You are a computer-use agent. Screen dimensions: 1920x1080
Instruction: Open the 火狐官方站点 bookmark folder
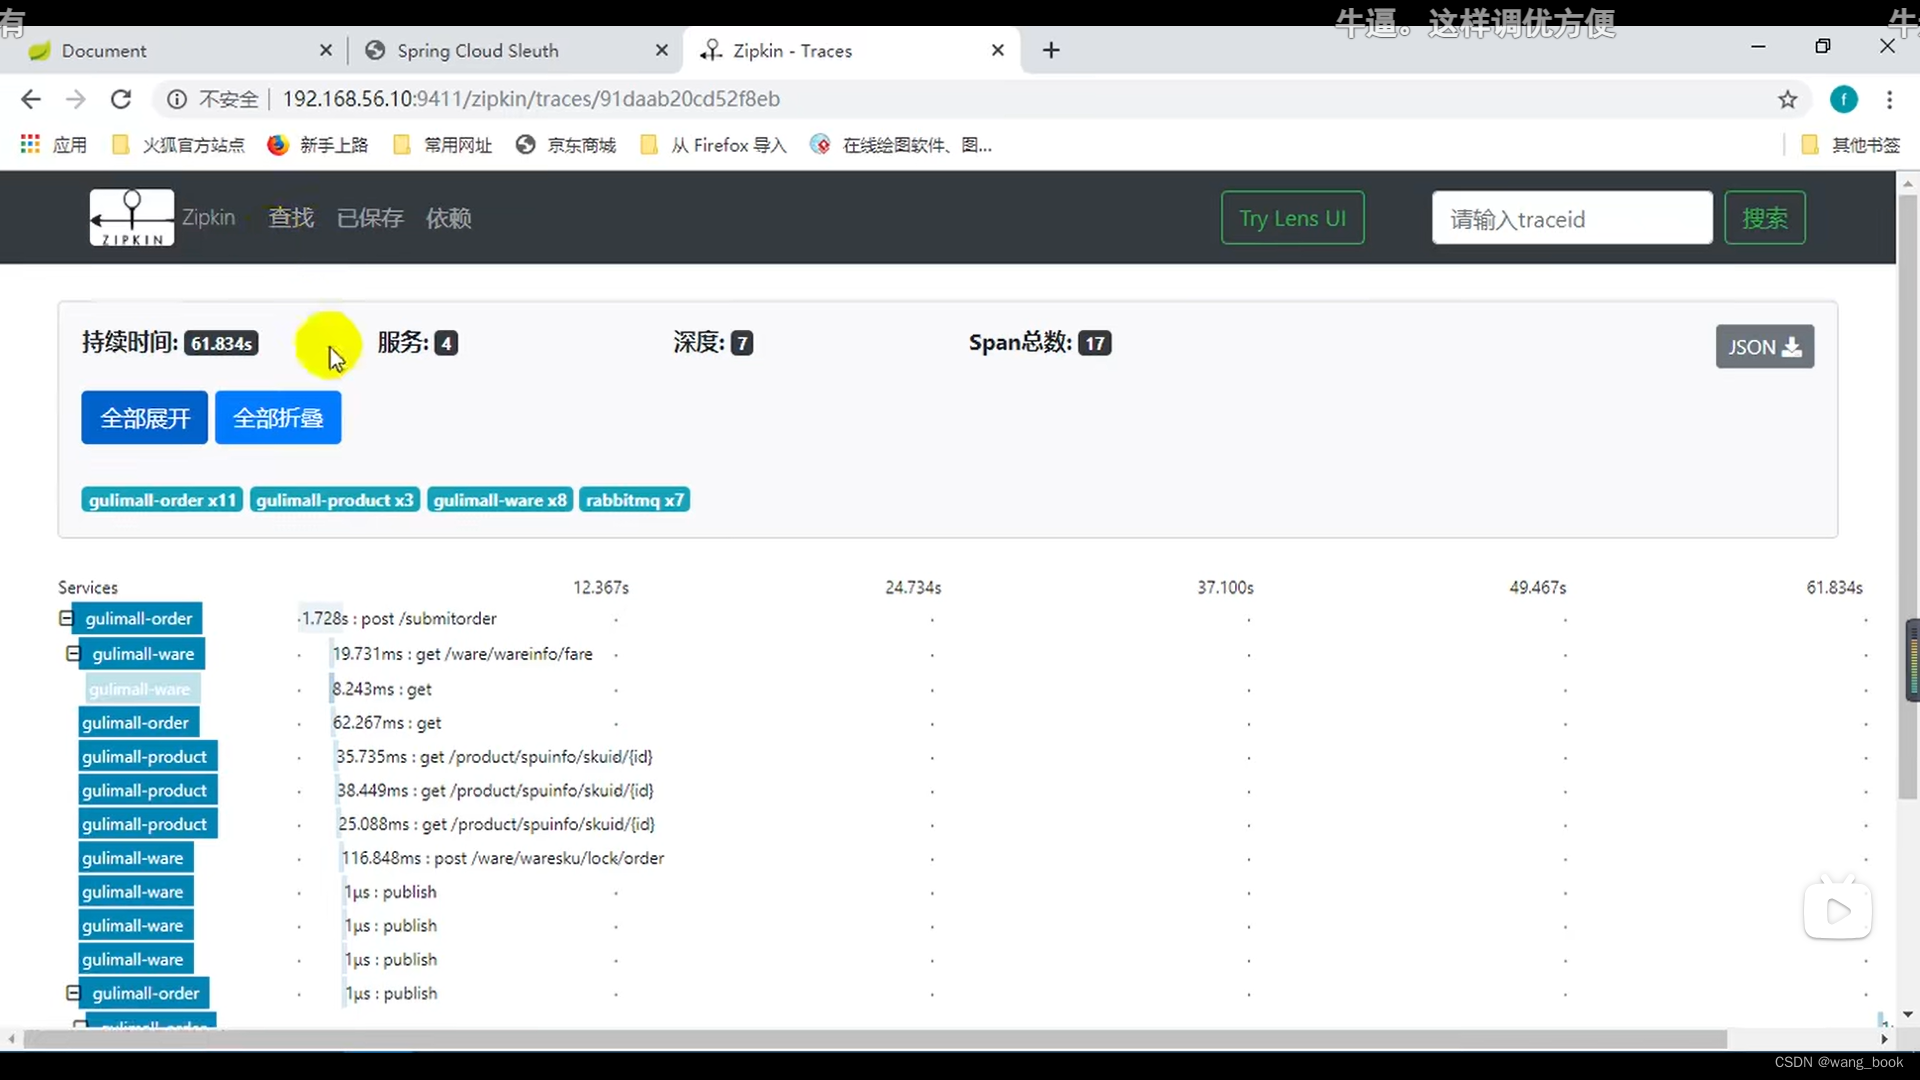pyautogui.click(x=179, y=145)
